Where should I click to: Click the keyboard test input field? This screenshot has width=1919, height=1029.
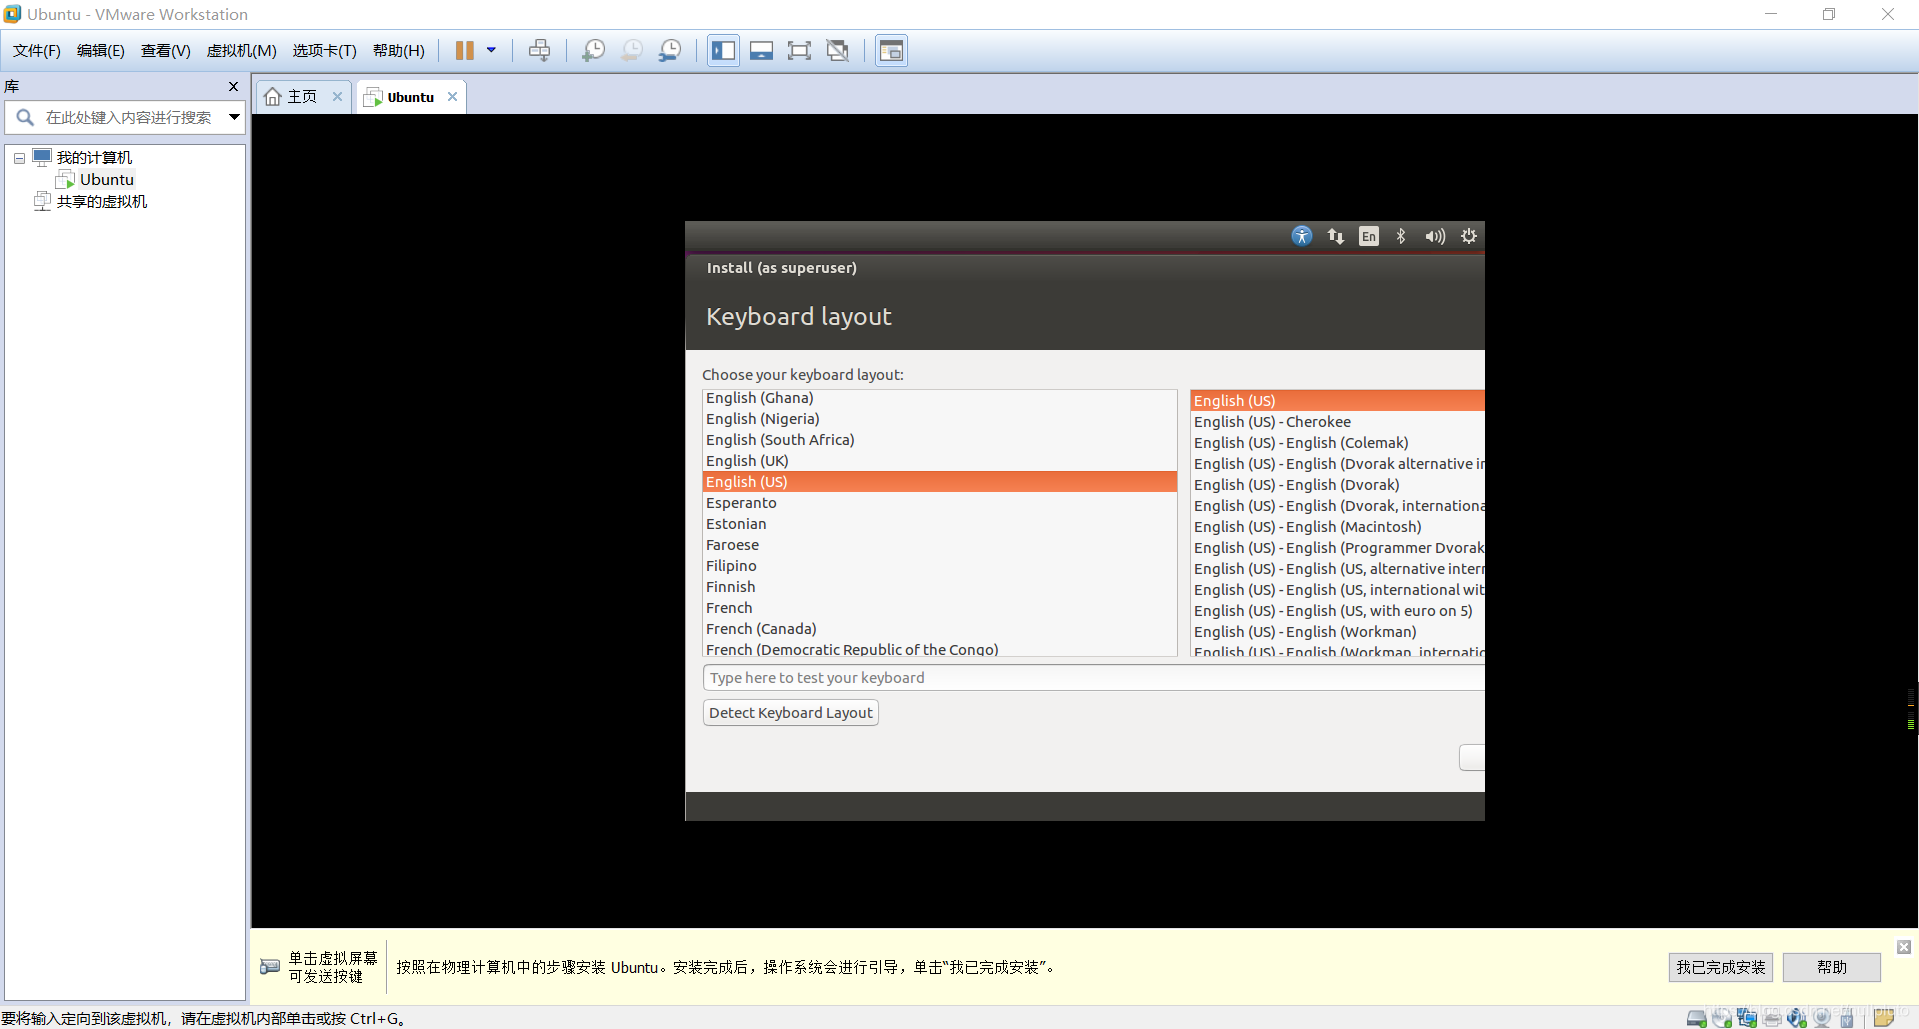click(1094, 678)
